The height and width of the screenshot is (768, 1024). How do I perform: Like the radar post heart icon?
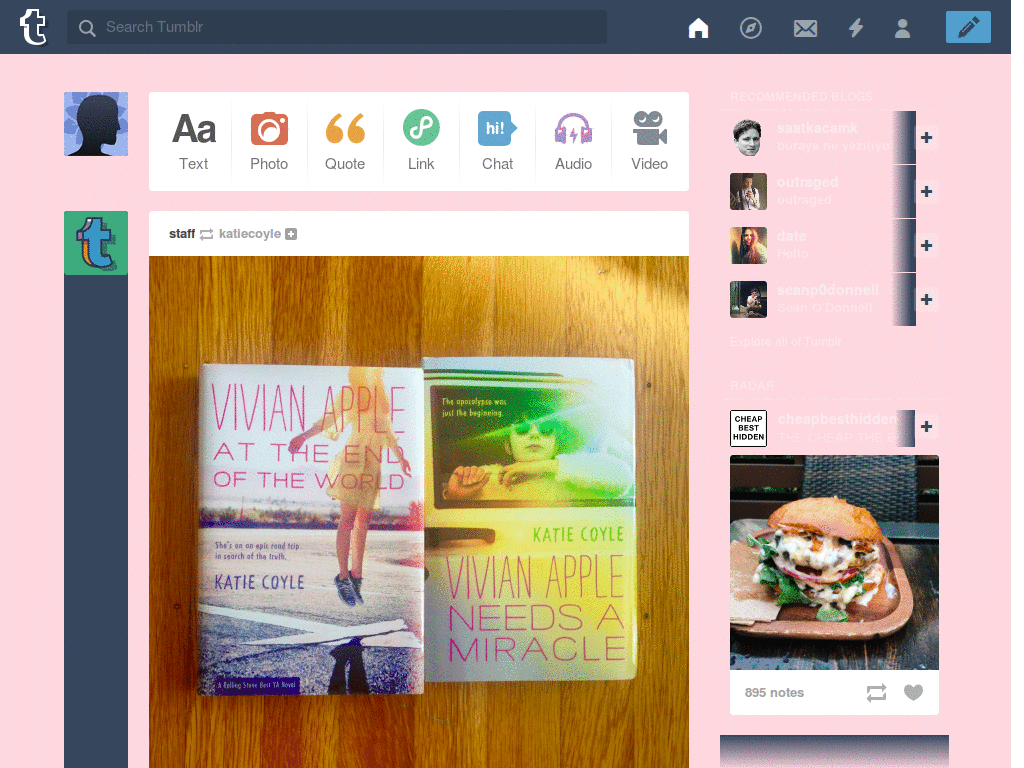[914, 692]
